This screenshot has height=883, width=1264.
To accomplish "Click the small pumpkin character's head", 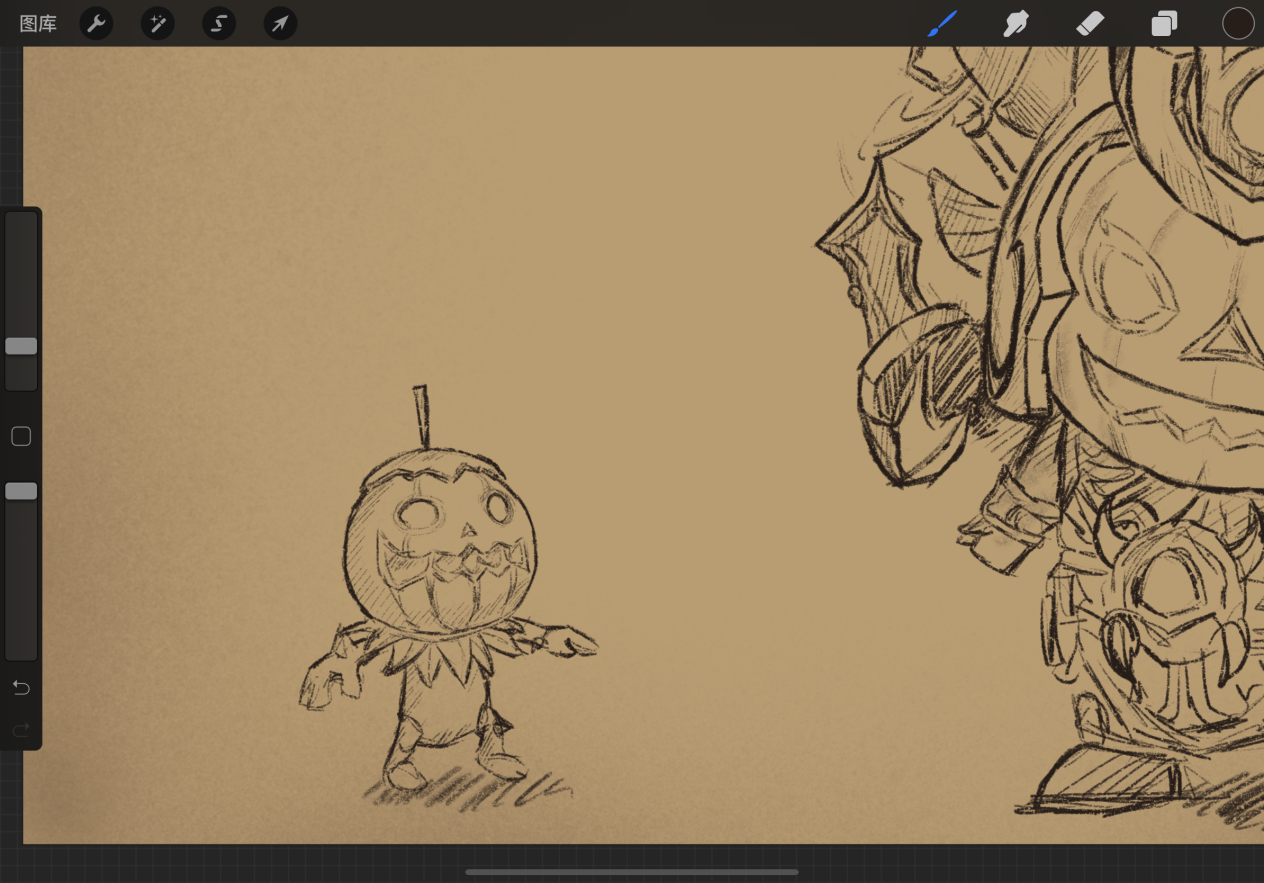I will tap(440, 543).
